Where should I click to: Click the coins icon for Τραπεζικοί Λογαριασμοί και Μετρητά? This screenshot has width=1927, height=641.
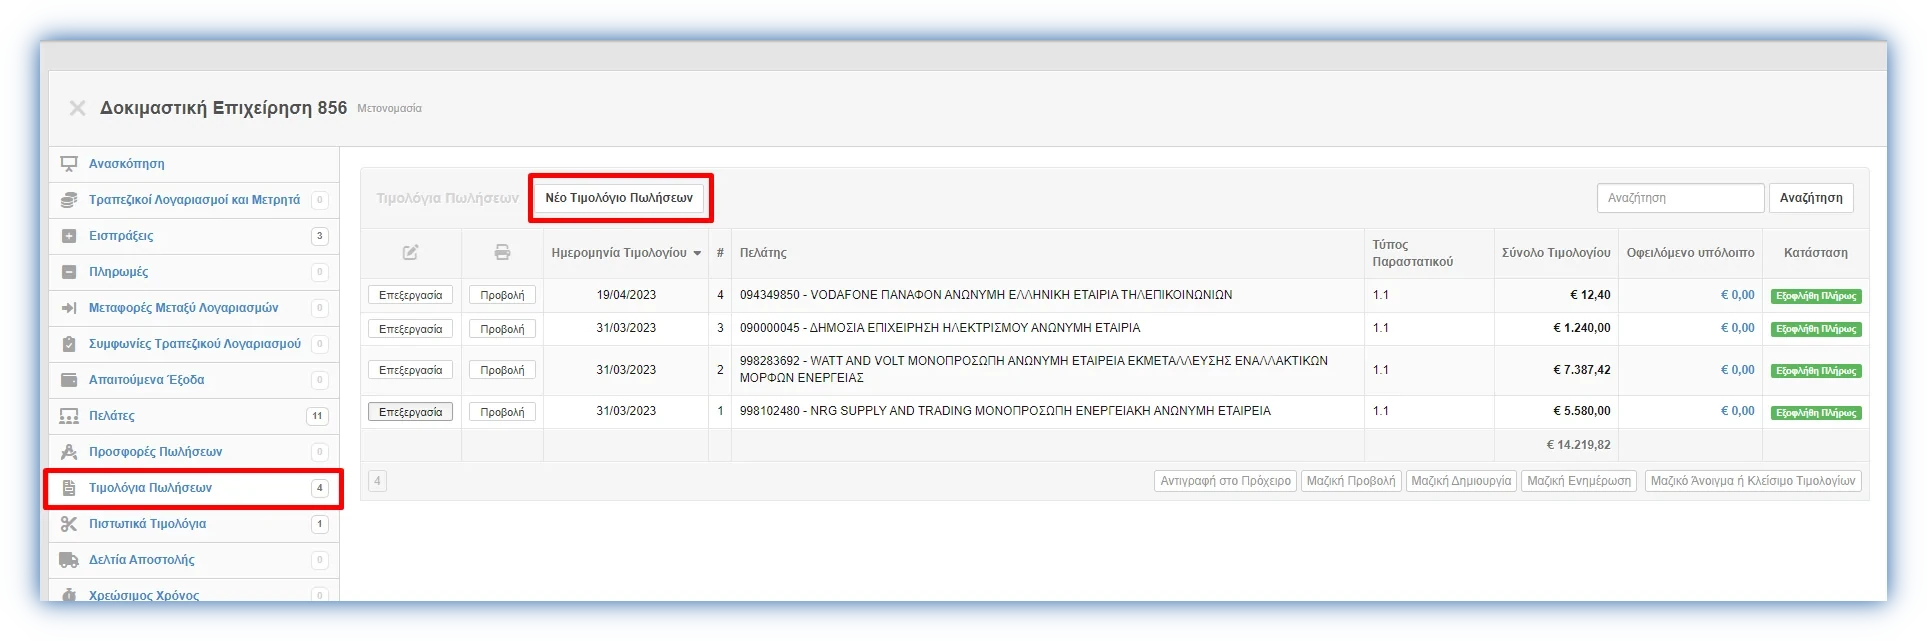(x=69, y=200)
